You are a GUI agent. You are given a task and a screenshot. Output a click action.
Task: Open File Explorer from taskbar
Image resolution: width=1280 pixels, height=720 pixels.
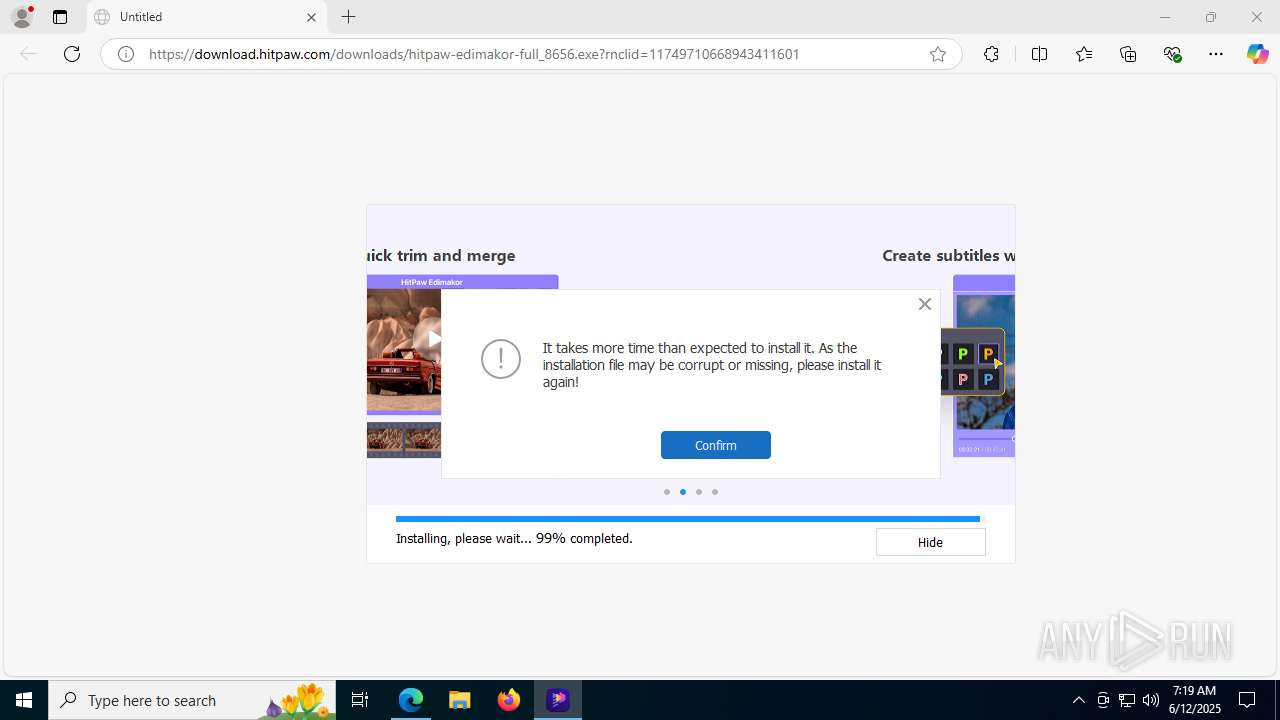click(459, 700)
